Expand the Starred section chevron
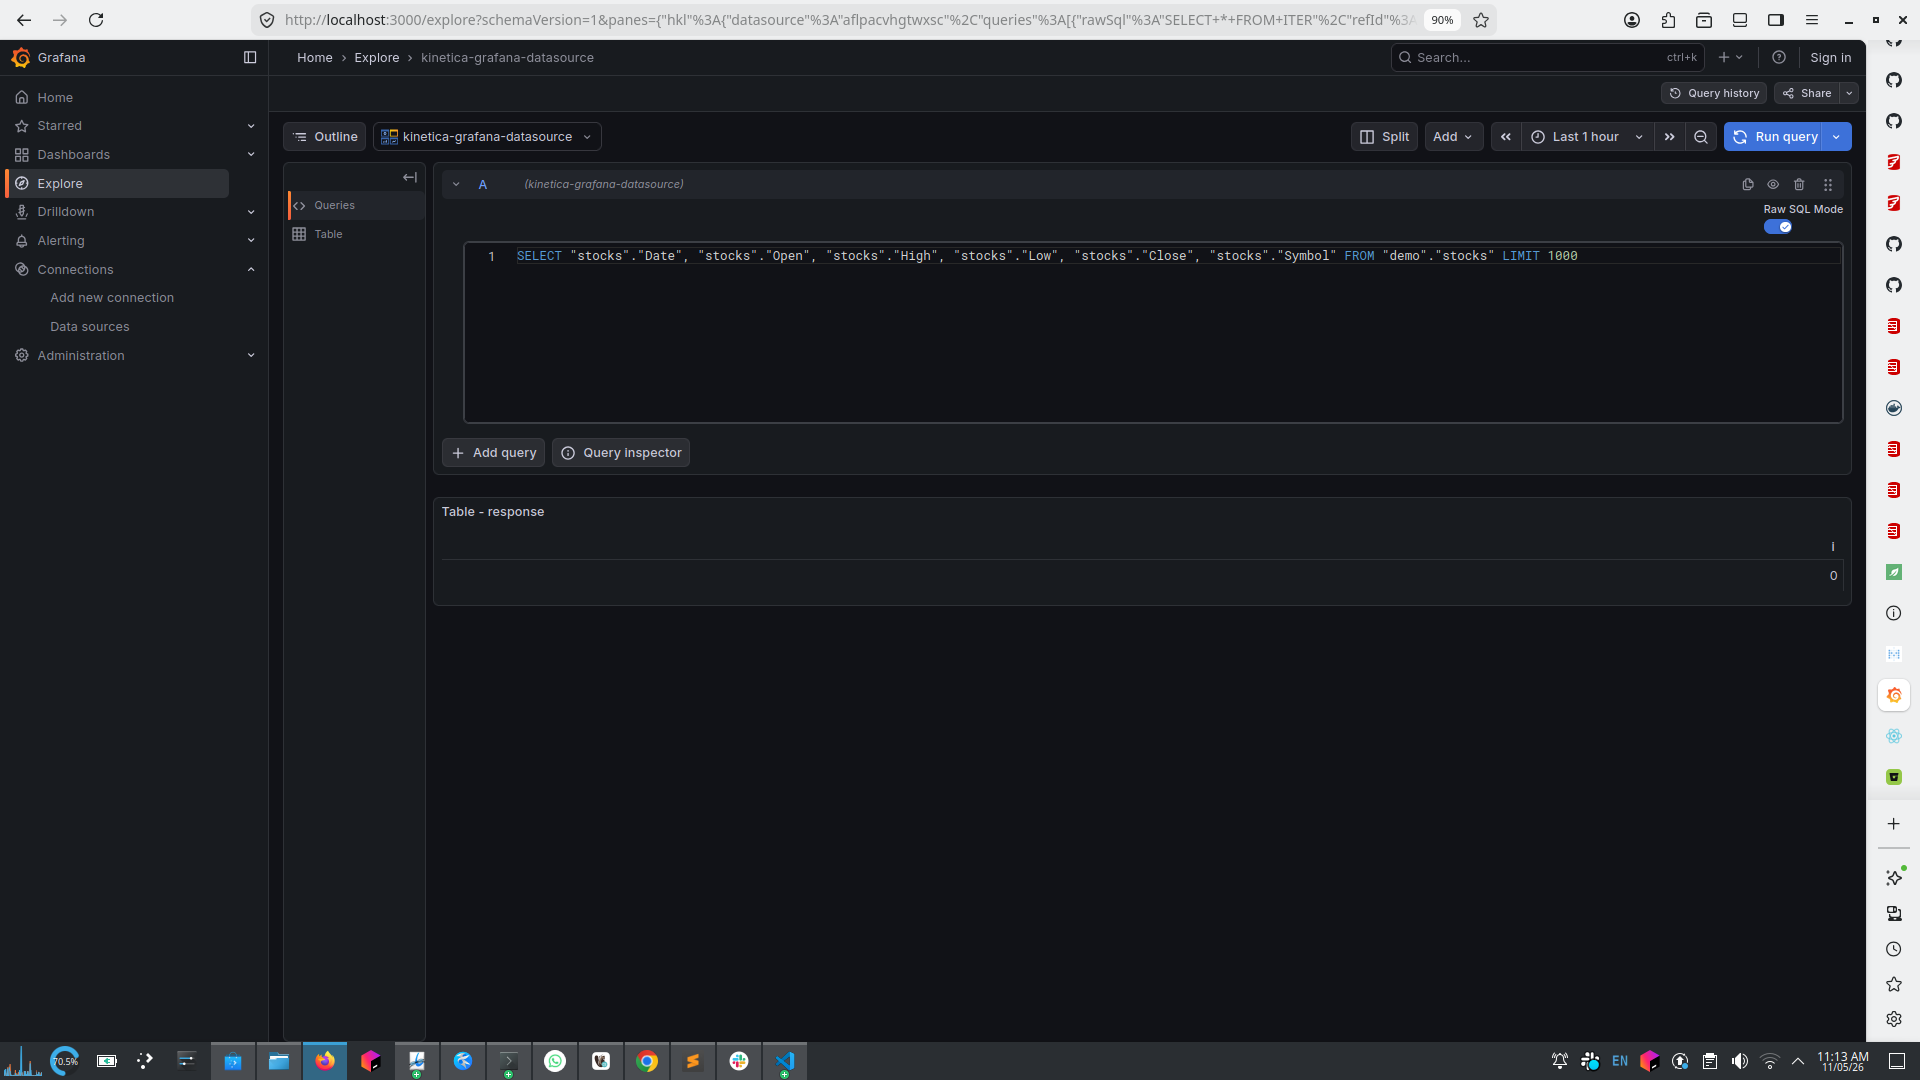Image resolution: width=1920 pixels, height=1080 pixels. (x=251, y=126)
